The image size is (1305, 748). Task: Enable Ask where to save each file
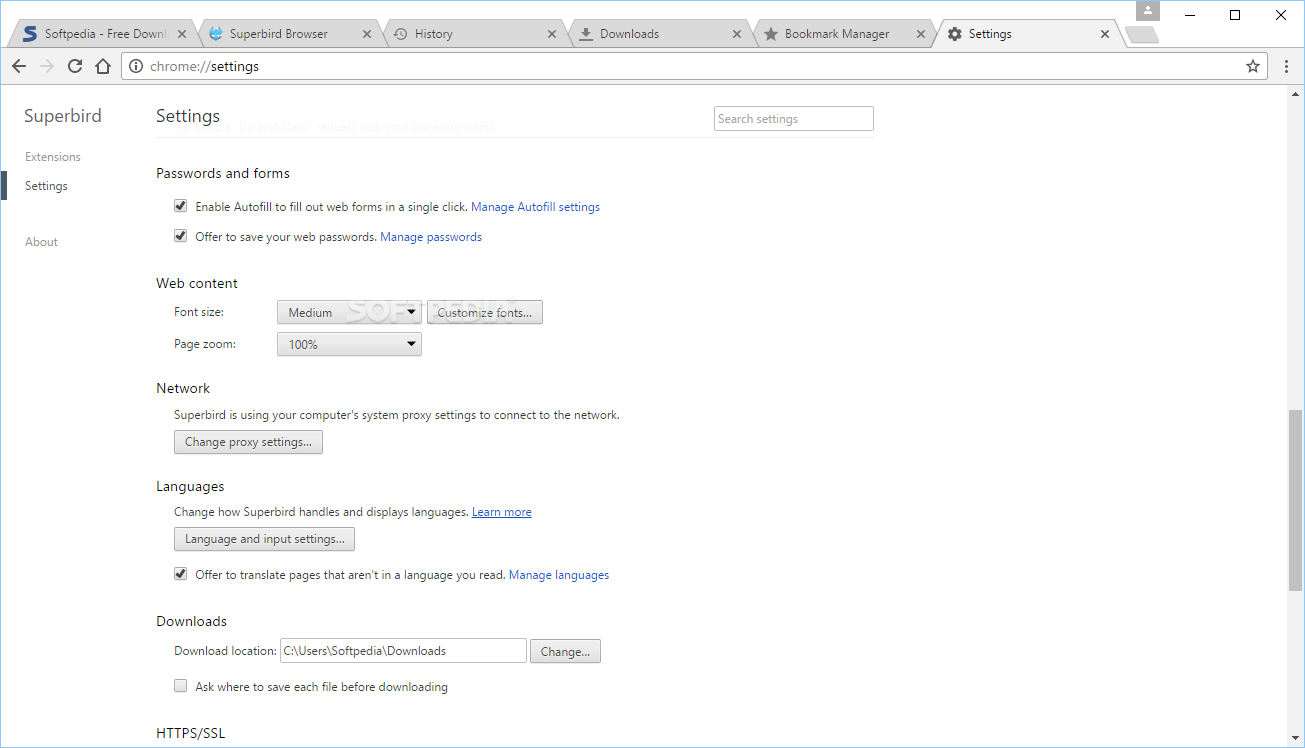coord(181,686)
